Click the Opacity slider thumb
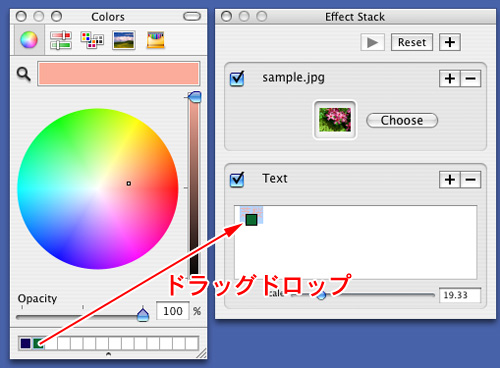This screenshot has height=368, width=500. (143, 314)
